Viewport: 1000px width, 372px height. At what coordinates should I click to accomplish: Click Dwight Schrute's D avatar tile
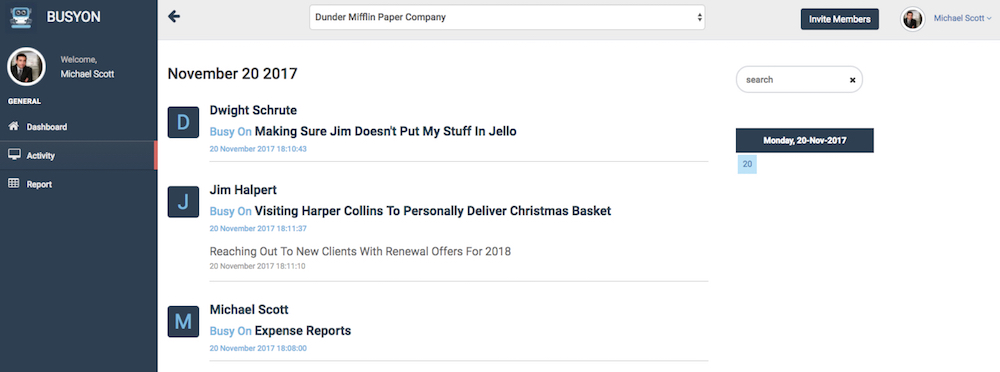click(x=183, y=123)
